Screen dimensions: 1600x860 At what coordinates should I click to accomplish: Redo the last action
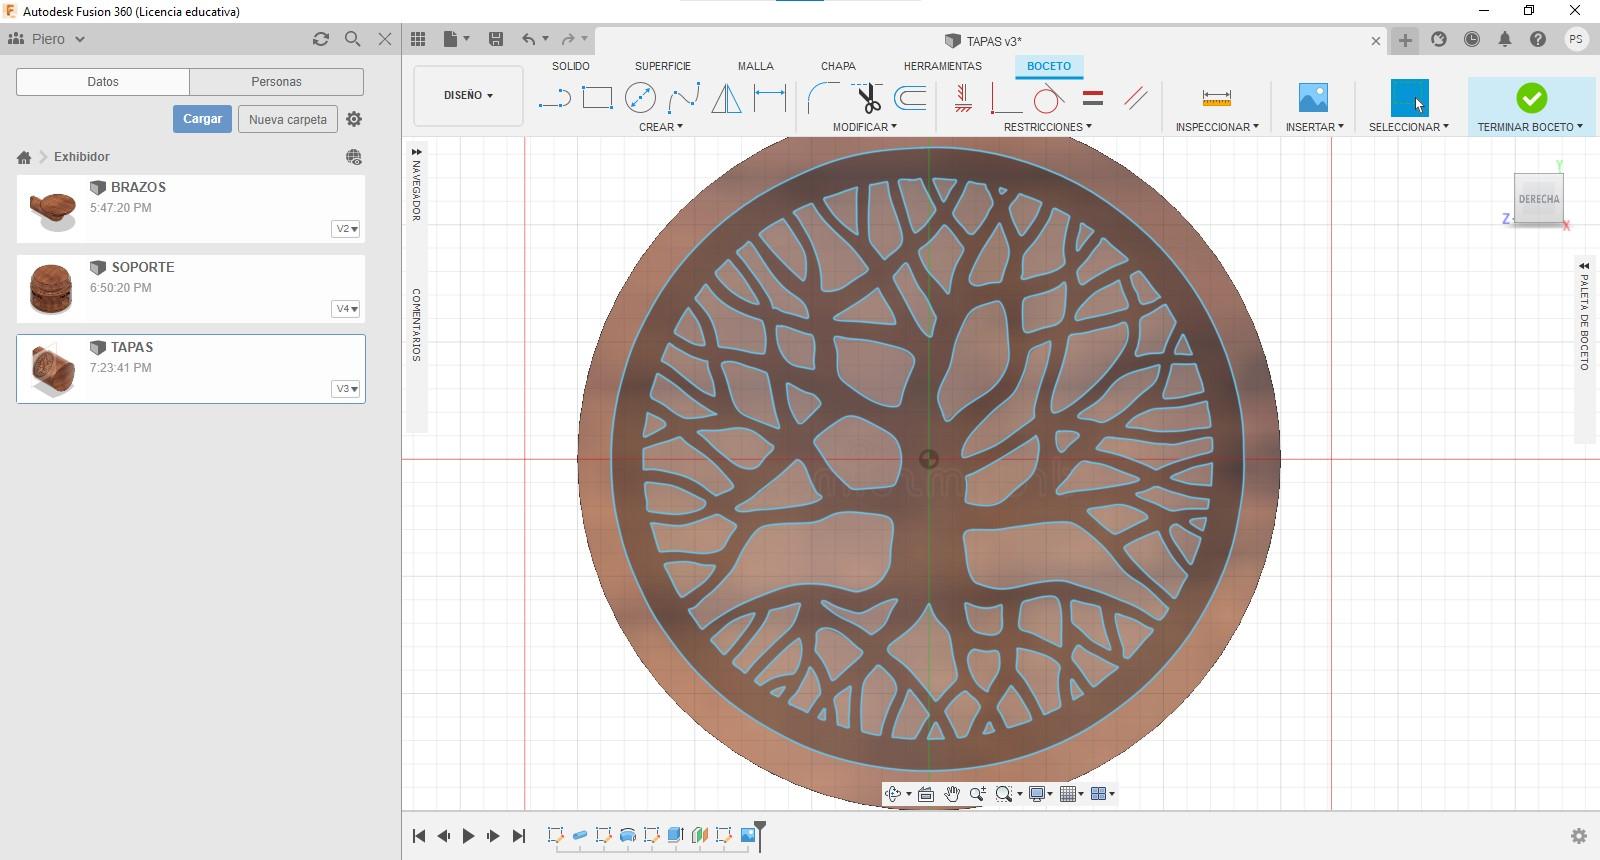point(567,39)
